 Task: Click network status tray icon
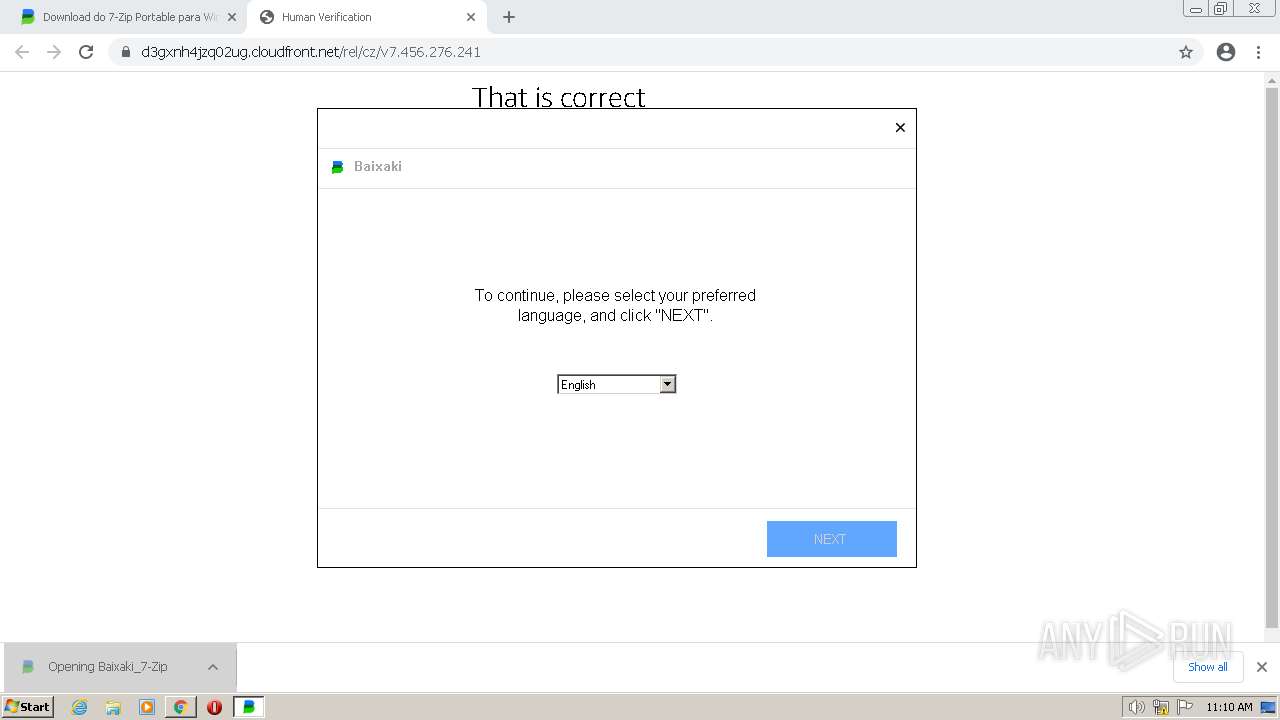tap(1161, 707)
